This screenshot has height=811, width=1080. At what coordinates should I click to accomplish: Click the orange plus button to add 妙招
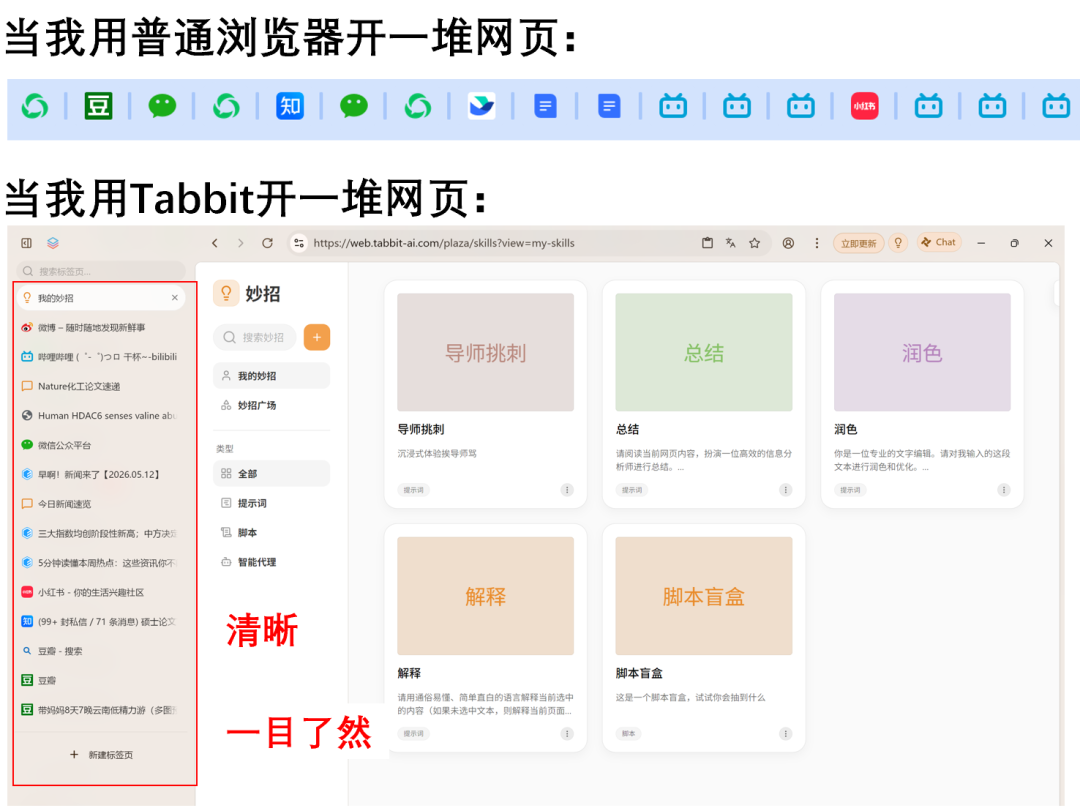[x=317, y=338]
